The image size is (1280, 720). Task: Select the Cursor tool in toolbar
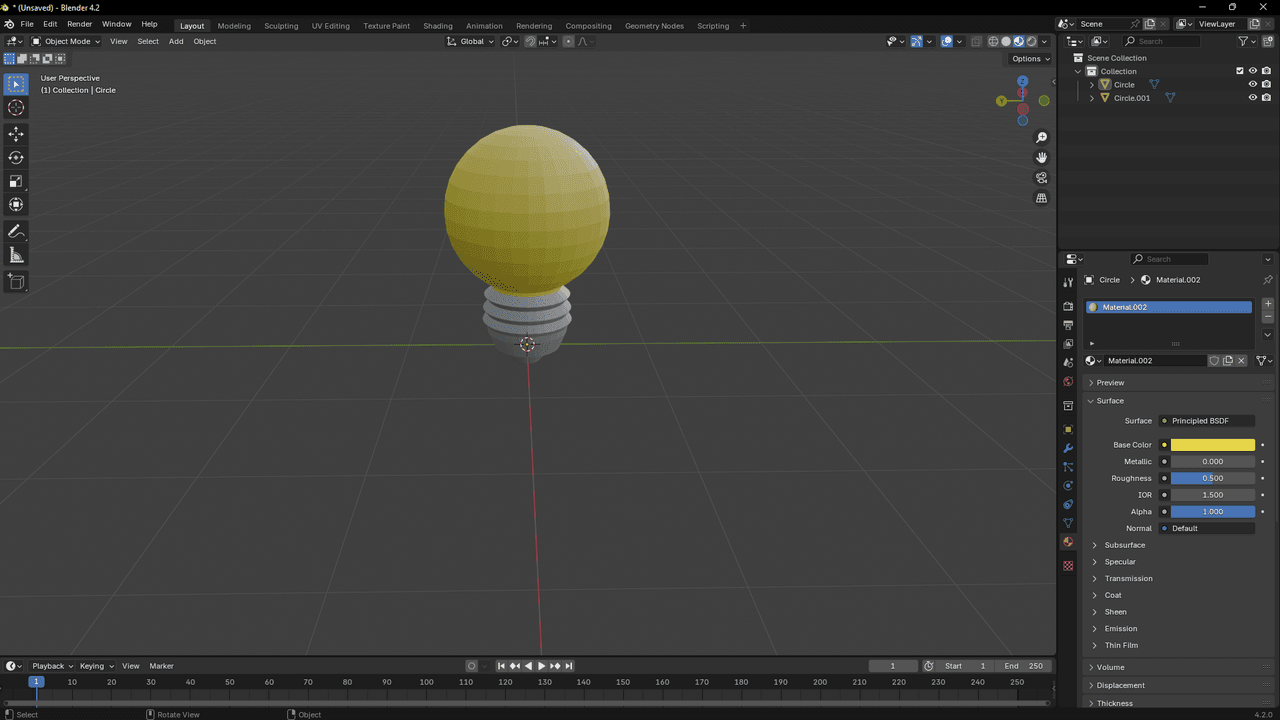point(16,108)
